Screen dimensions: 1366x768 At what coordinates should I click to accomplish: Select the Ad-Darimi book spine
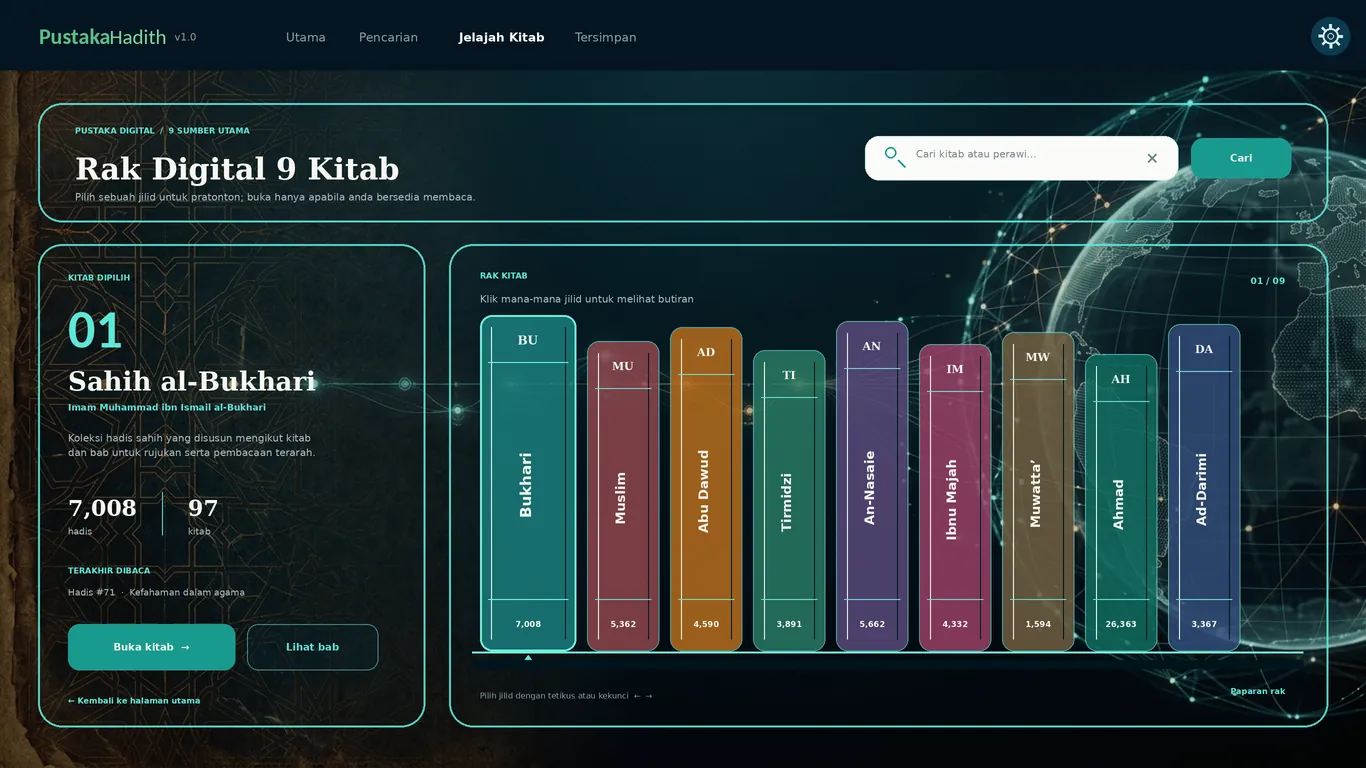click(x=1204, y=487)
